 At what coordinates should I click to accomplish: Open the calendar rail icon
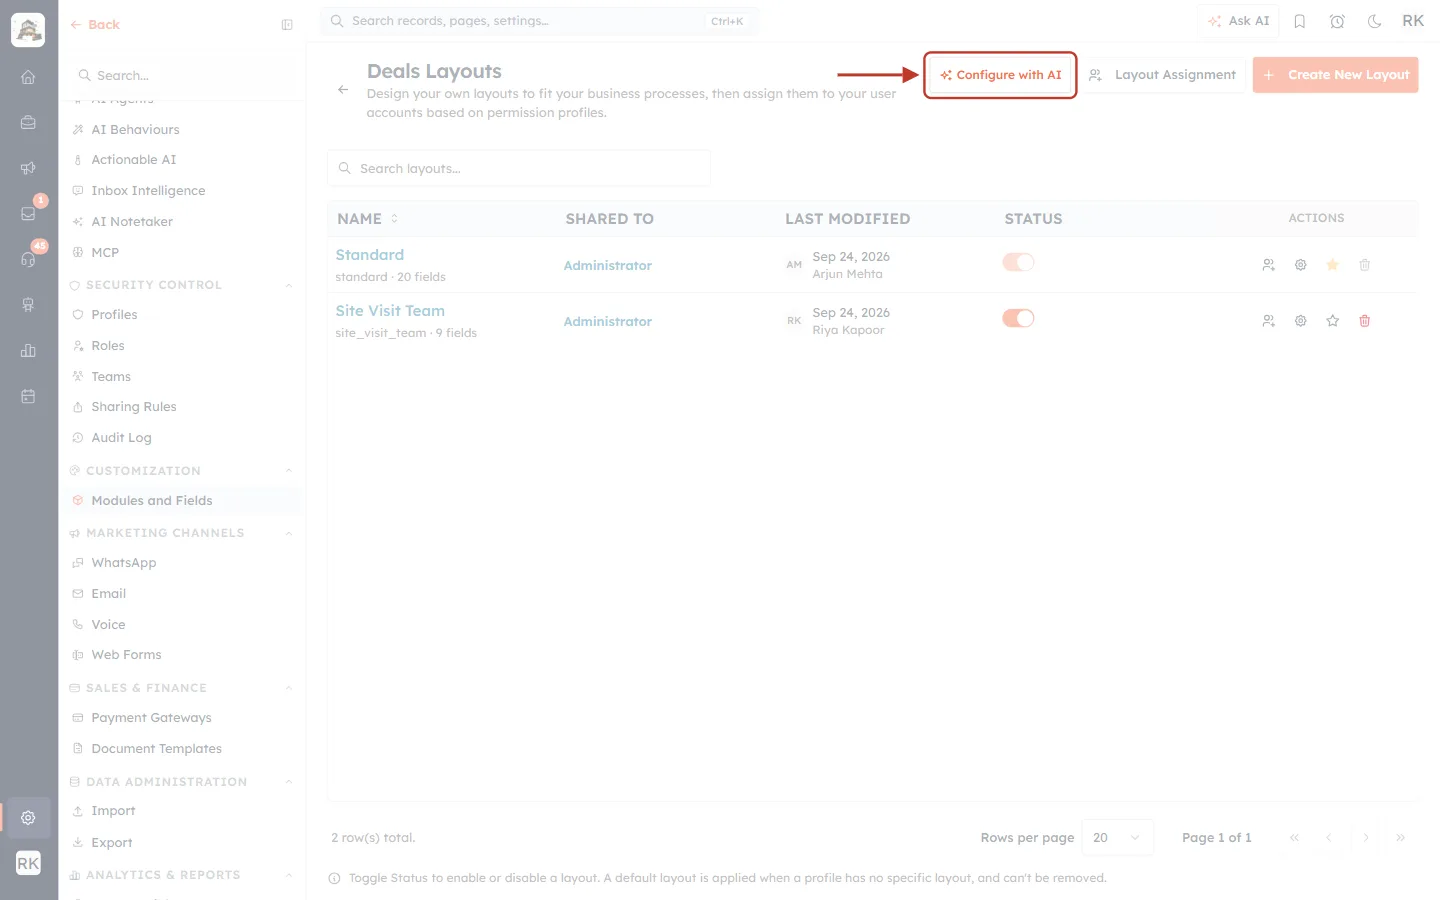[x=28, y=396]
